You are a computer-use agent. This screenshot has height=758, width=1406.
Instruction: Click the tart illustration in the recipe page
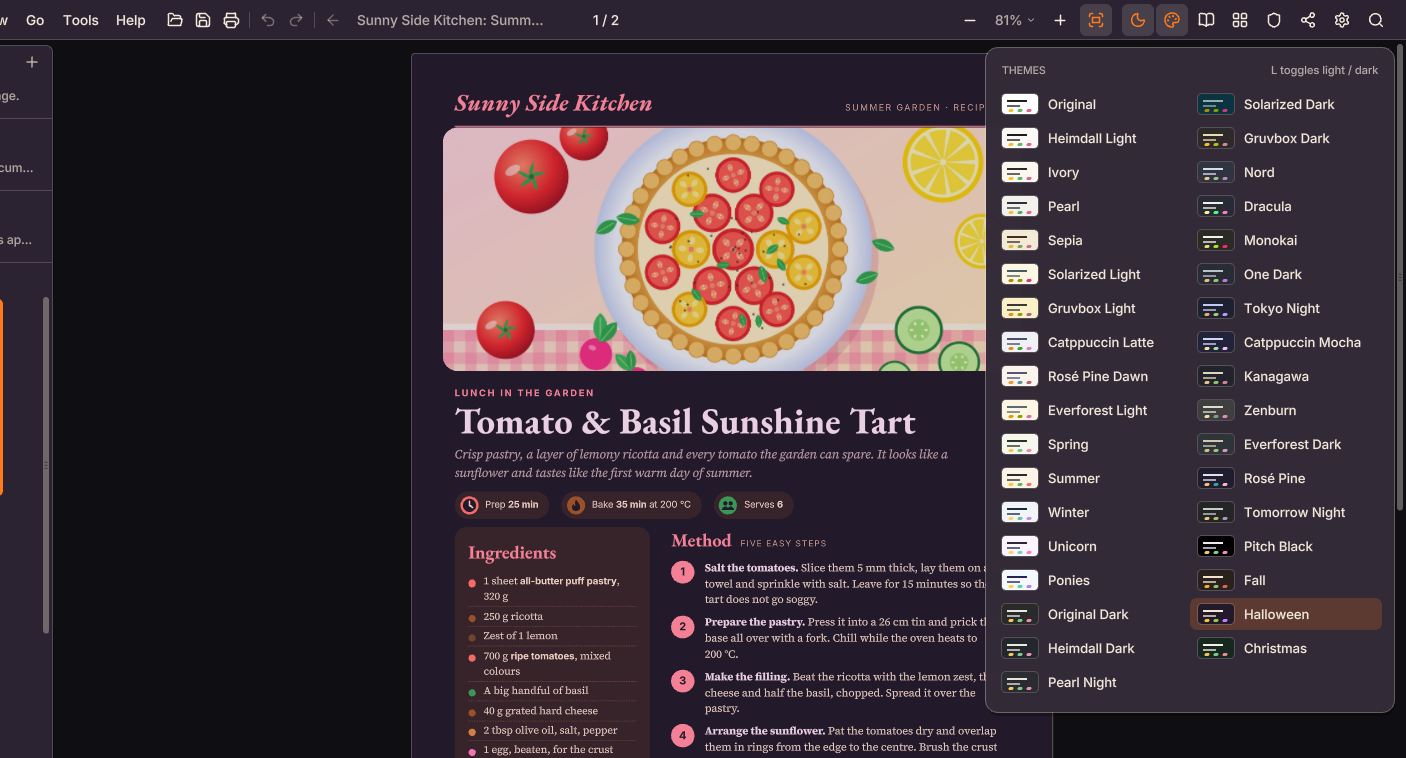pos(732,249)
